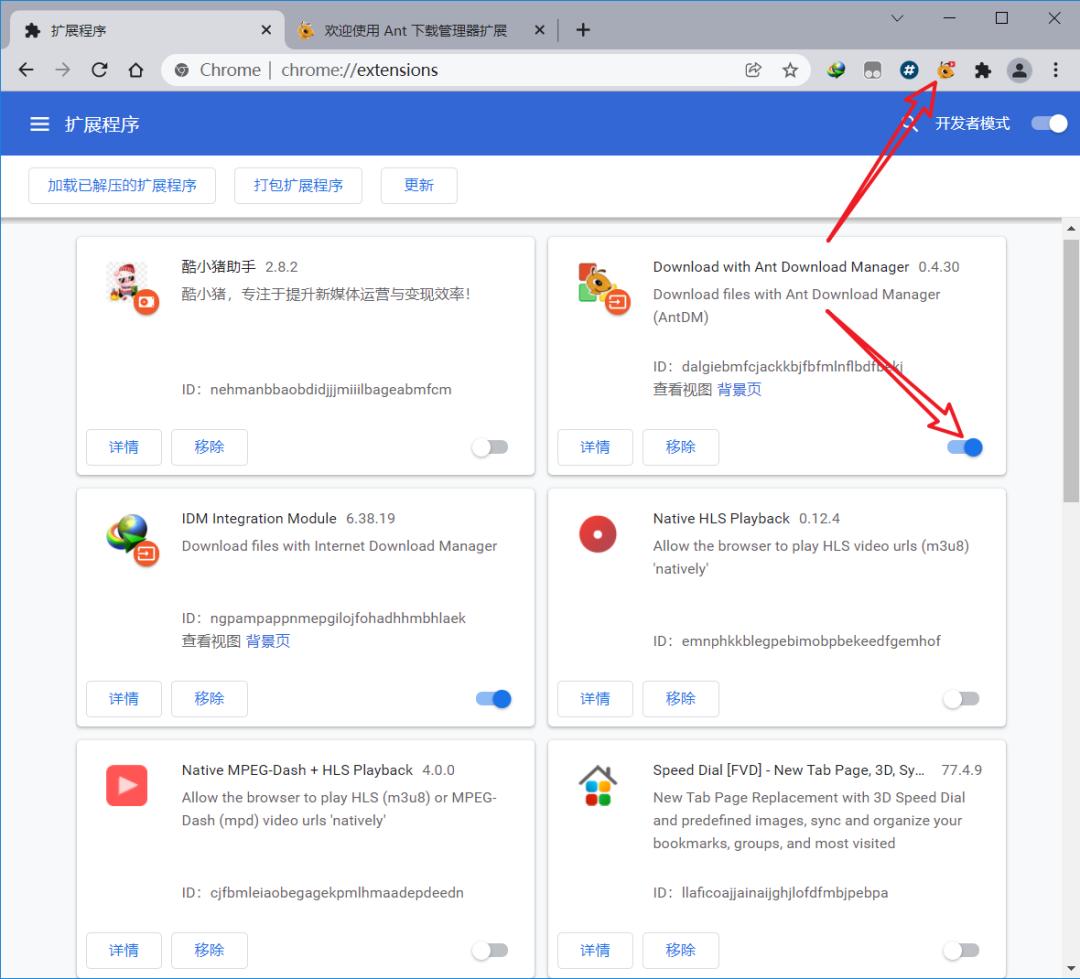1080x979 pixels.
Task: Click 加载已解压的扩展程序 button
Action: pyautogui.click(x=122, y=185)
